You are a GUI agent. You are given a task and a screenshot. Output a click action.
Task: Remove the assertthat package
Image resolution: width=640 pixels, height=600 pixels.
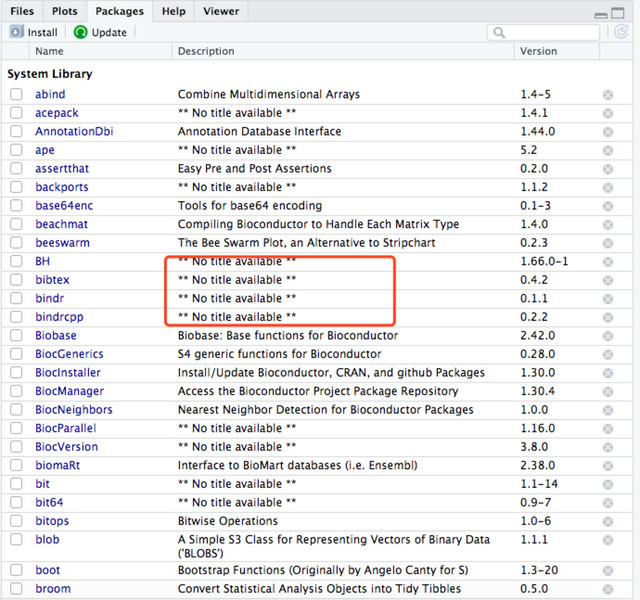pos(608,169)
